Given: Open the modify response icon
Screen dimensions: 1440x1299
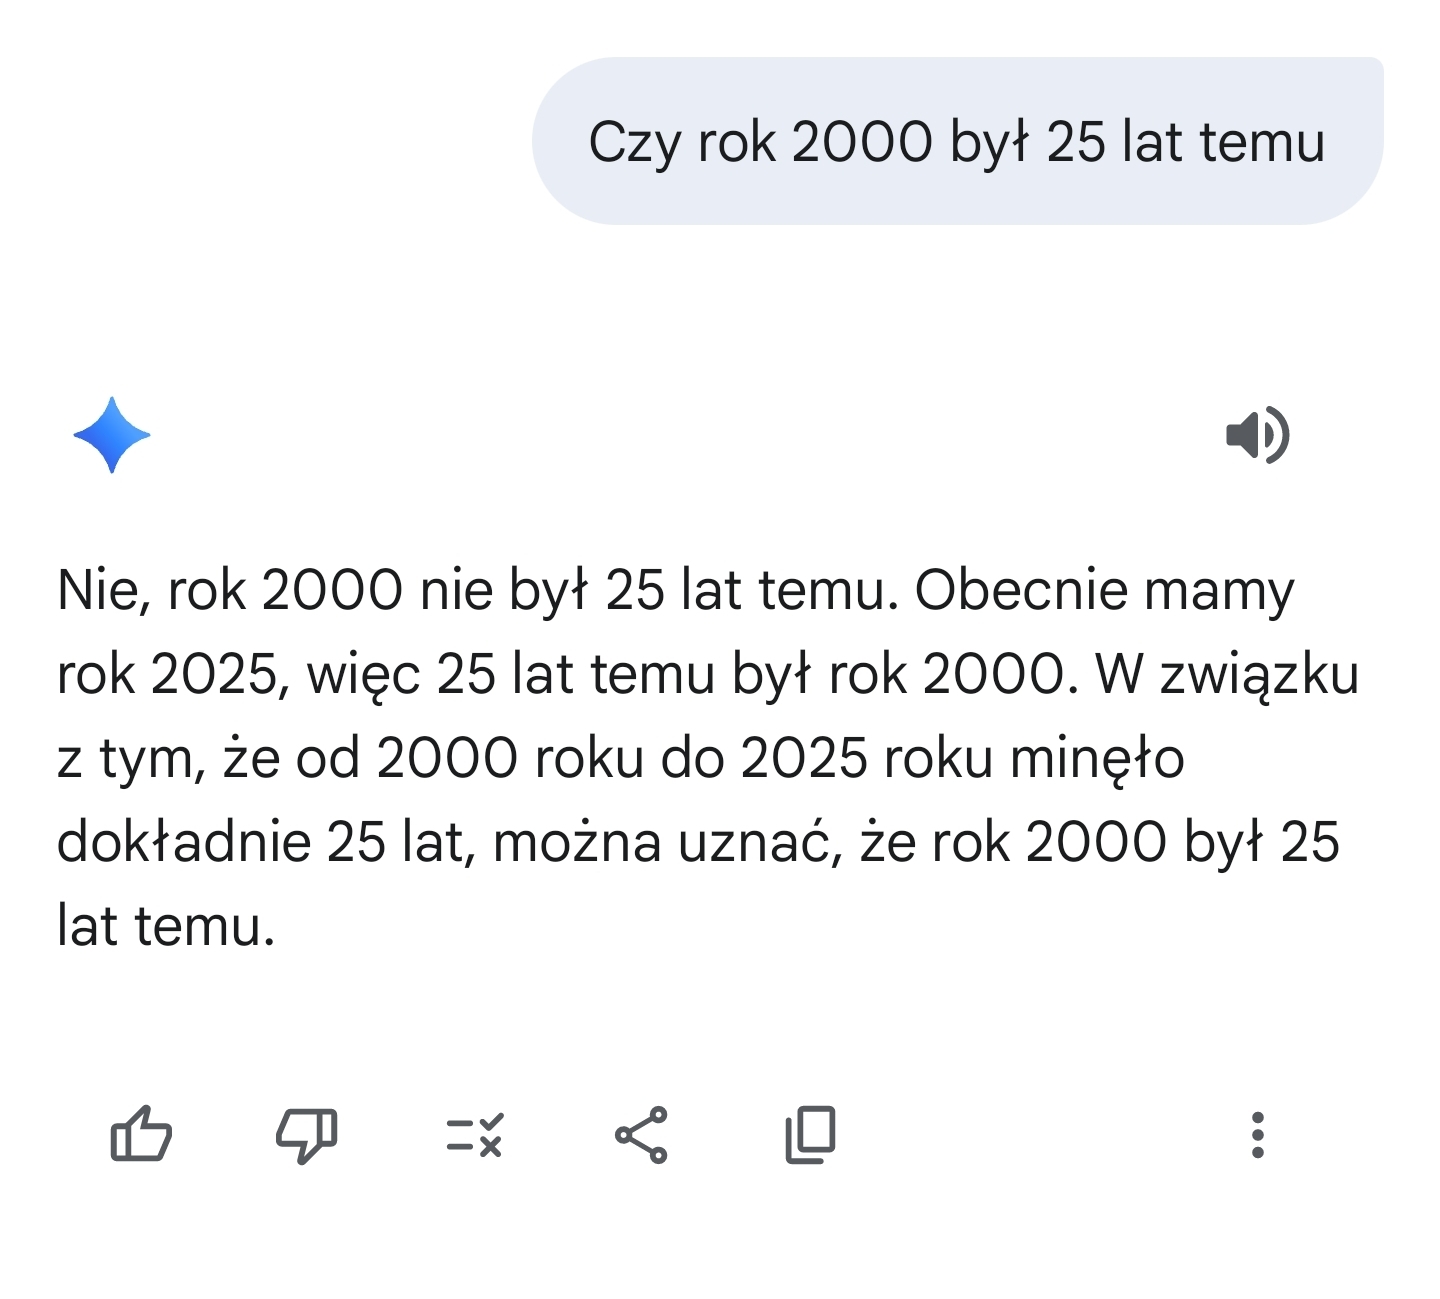Looking at the screenshot, I should 474,1136.
